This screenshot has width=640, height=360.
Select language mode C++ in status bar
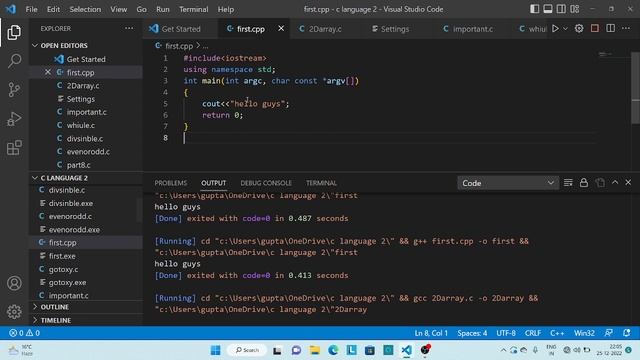coord(557,333)
